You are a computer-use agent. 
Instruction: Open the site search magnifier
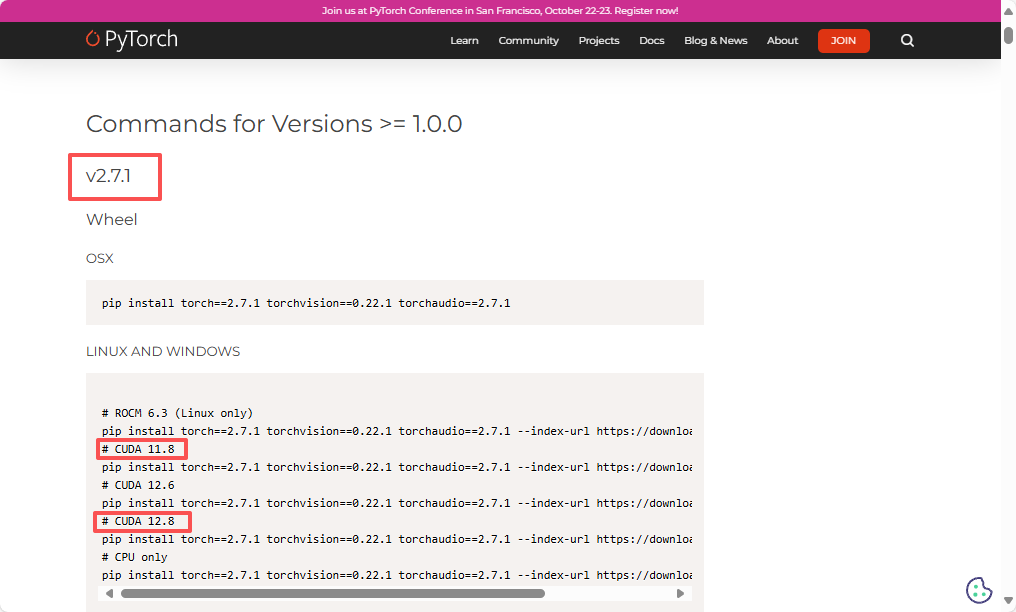[906, 40]
